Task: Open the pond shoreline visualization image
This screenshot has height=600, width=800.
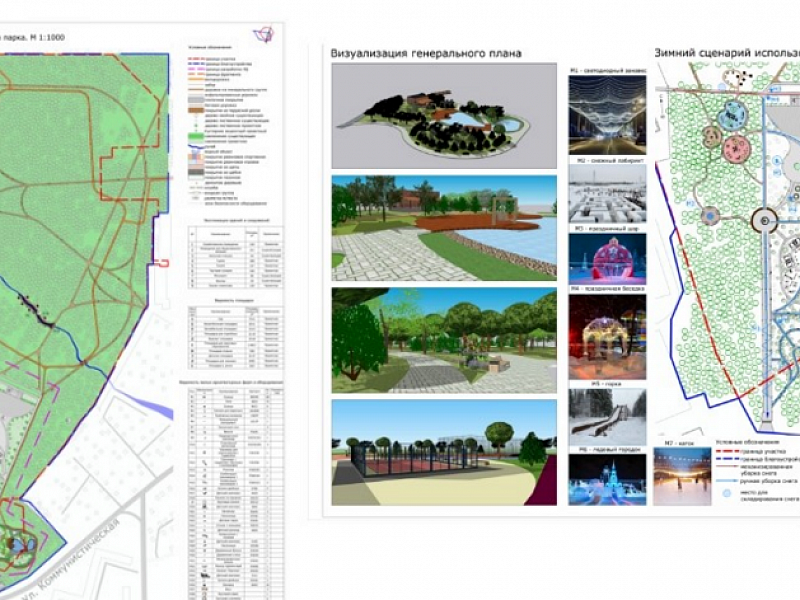Action: [x=444, y=223]
